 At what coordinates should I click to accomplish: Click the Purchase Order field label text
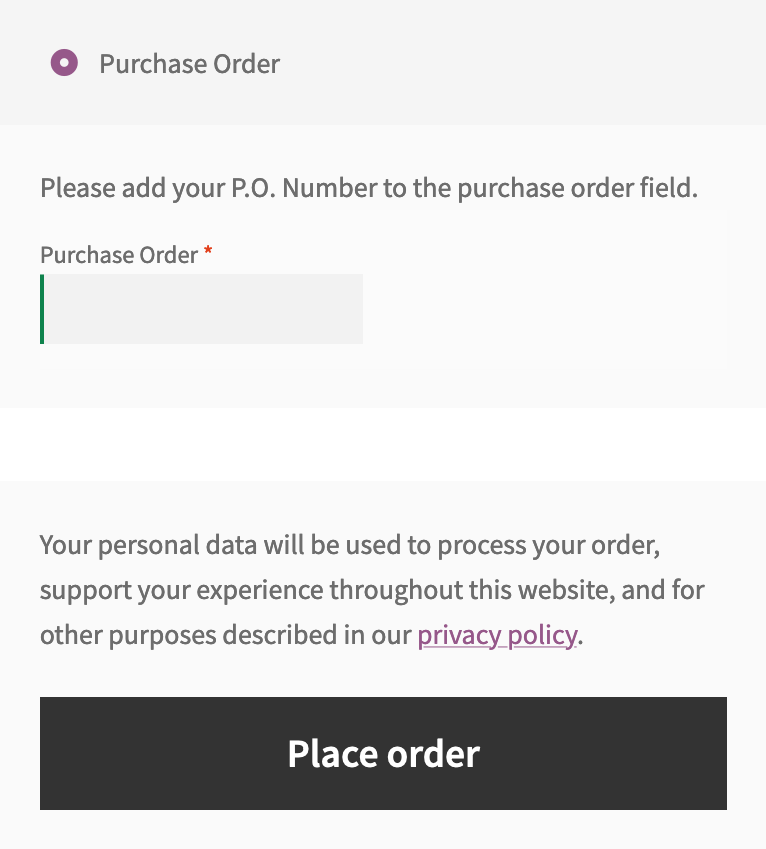117,255
